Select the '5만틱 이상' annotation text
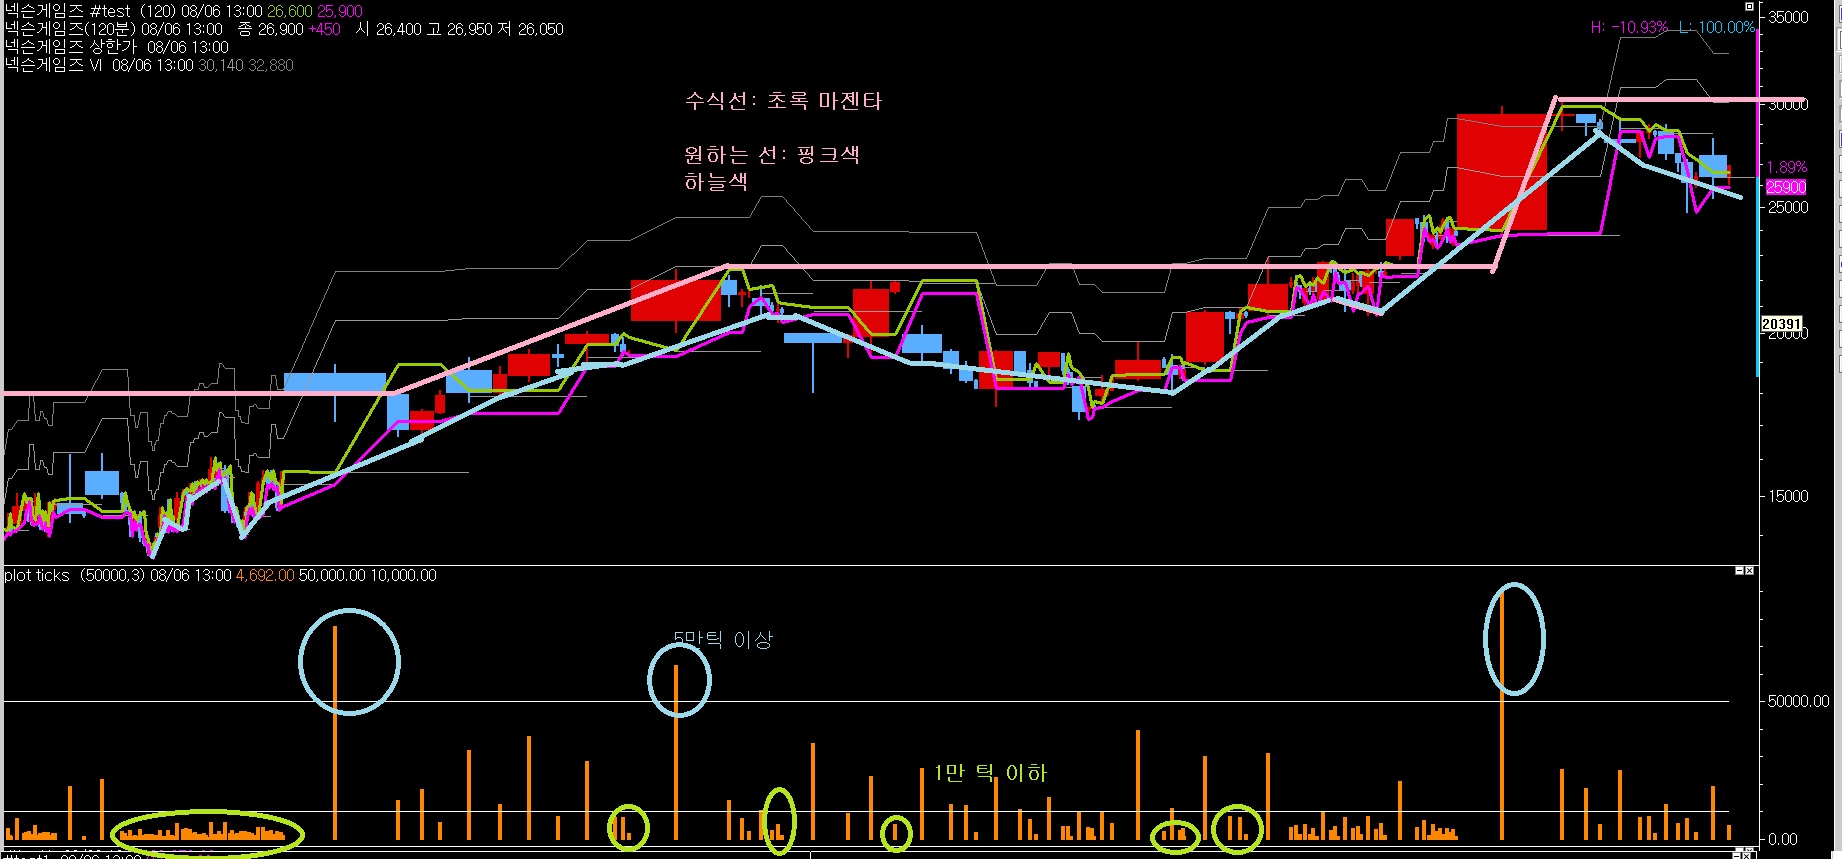The image size is (1842, 859). (723, 640)
